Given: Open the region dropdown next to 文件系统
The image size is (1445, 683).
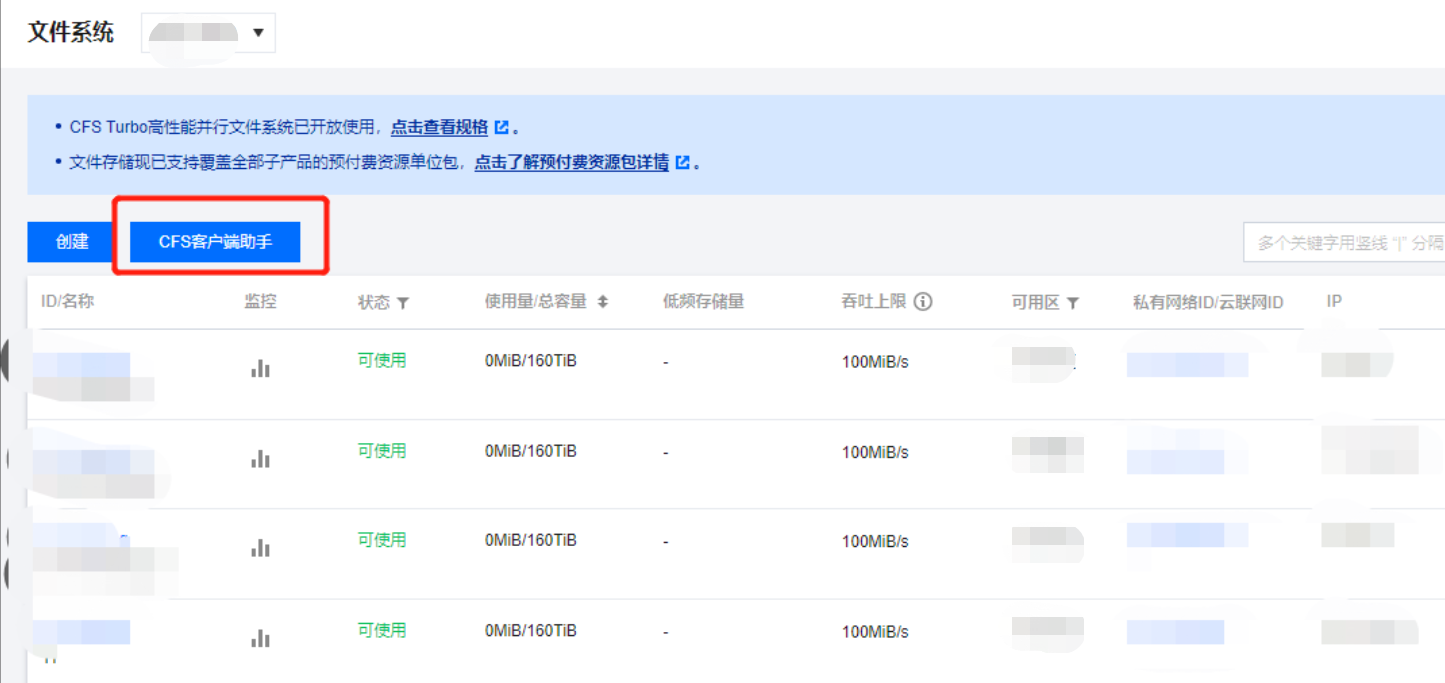Looking at the screenshot, I should point(209,33).
